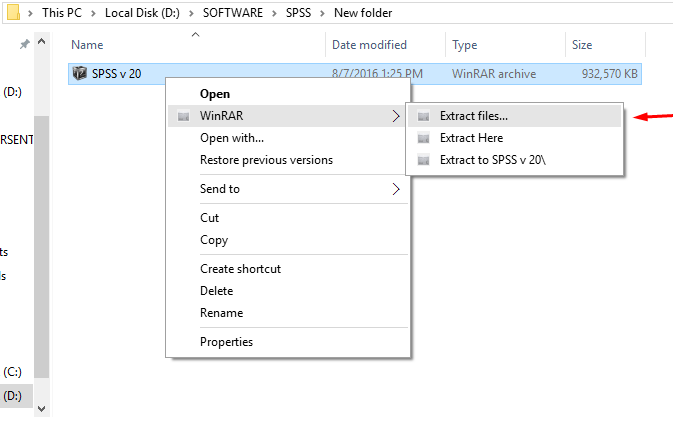Click Delete in the context menu
The height and width of the screenshot is (422, 673).
pyautogui.click(x=216, y=291)
